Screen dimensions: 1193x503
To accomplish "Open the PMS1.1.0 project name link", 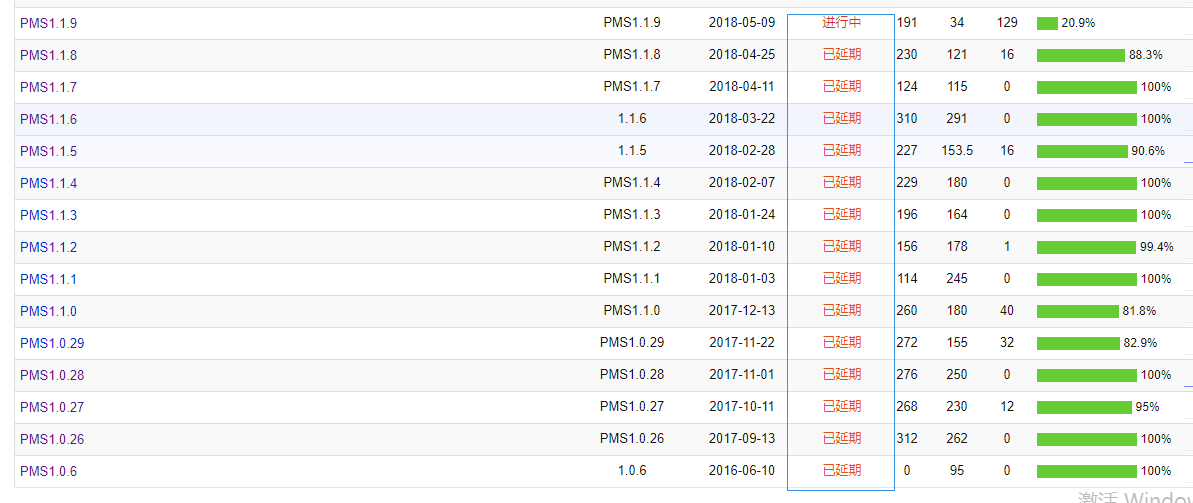I will [48, 311].
